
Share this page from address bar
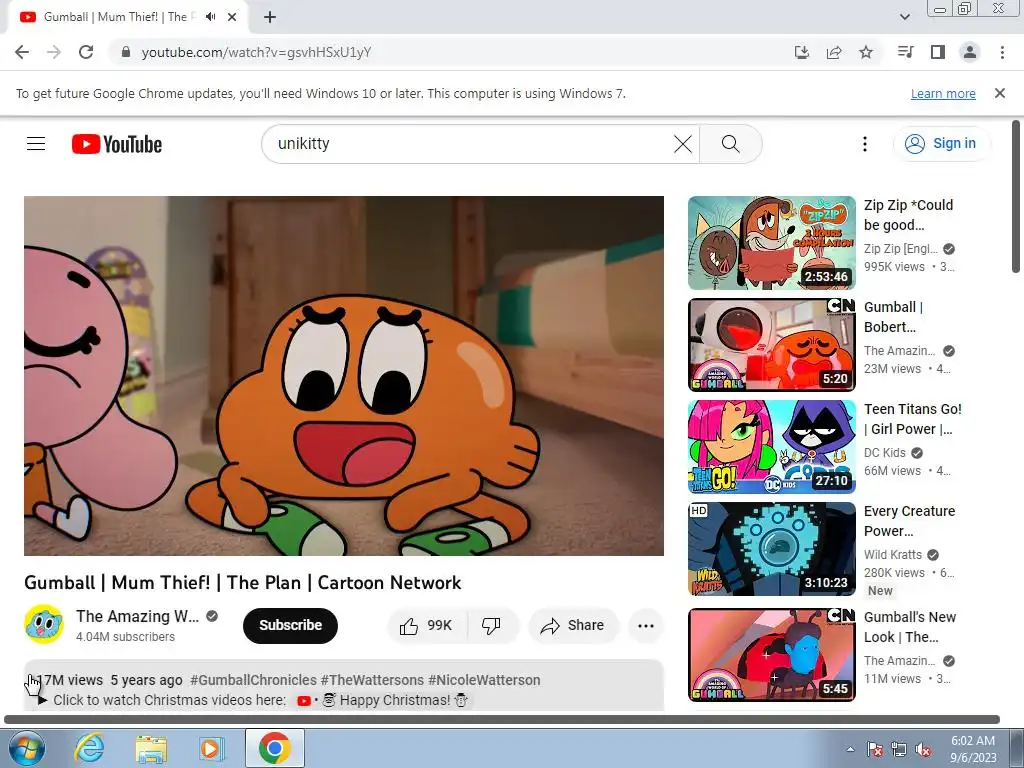coord(834,52)
